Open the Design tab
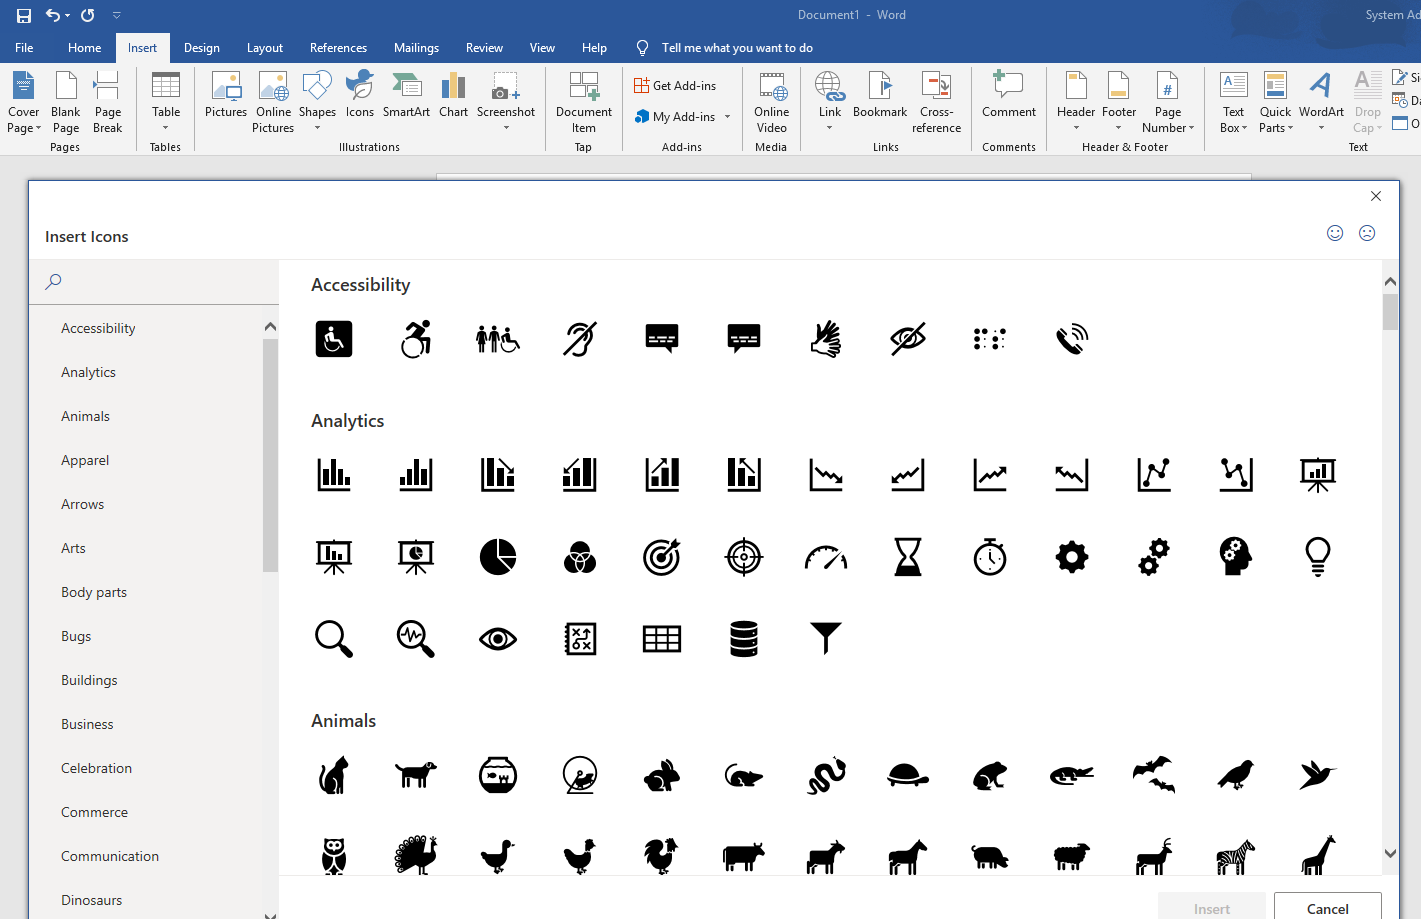 202,48
